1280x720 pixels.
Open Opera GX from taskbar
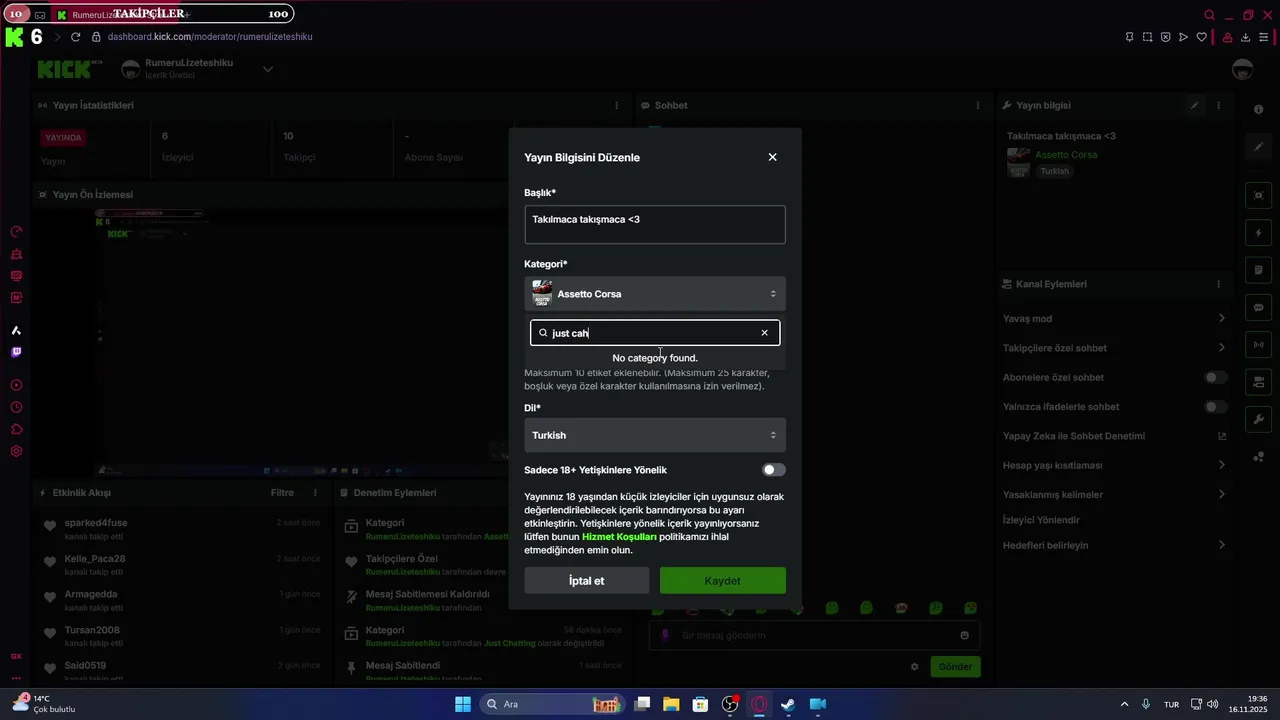point(759,704)
